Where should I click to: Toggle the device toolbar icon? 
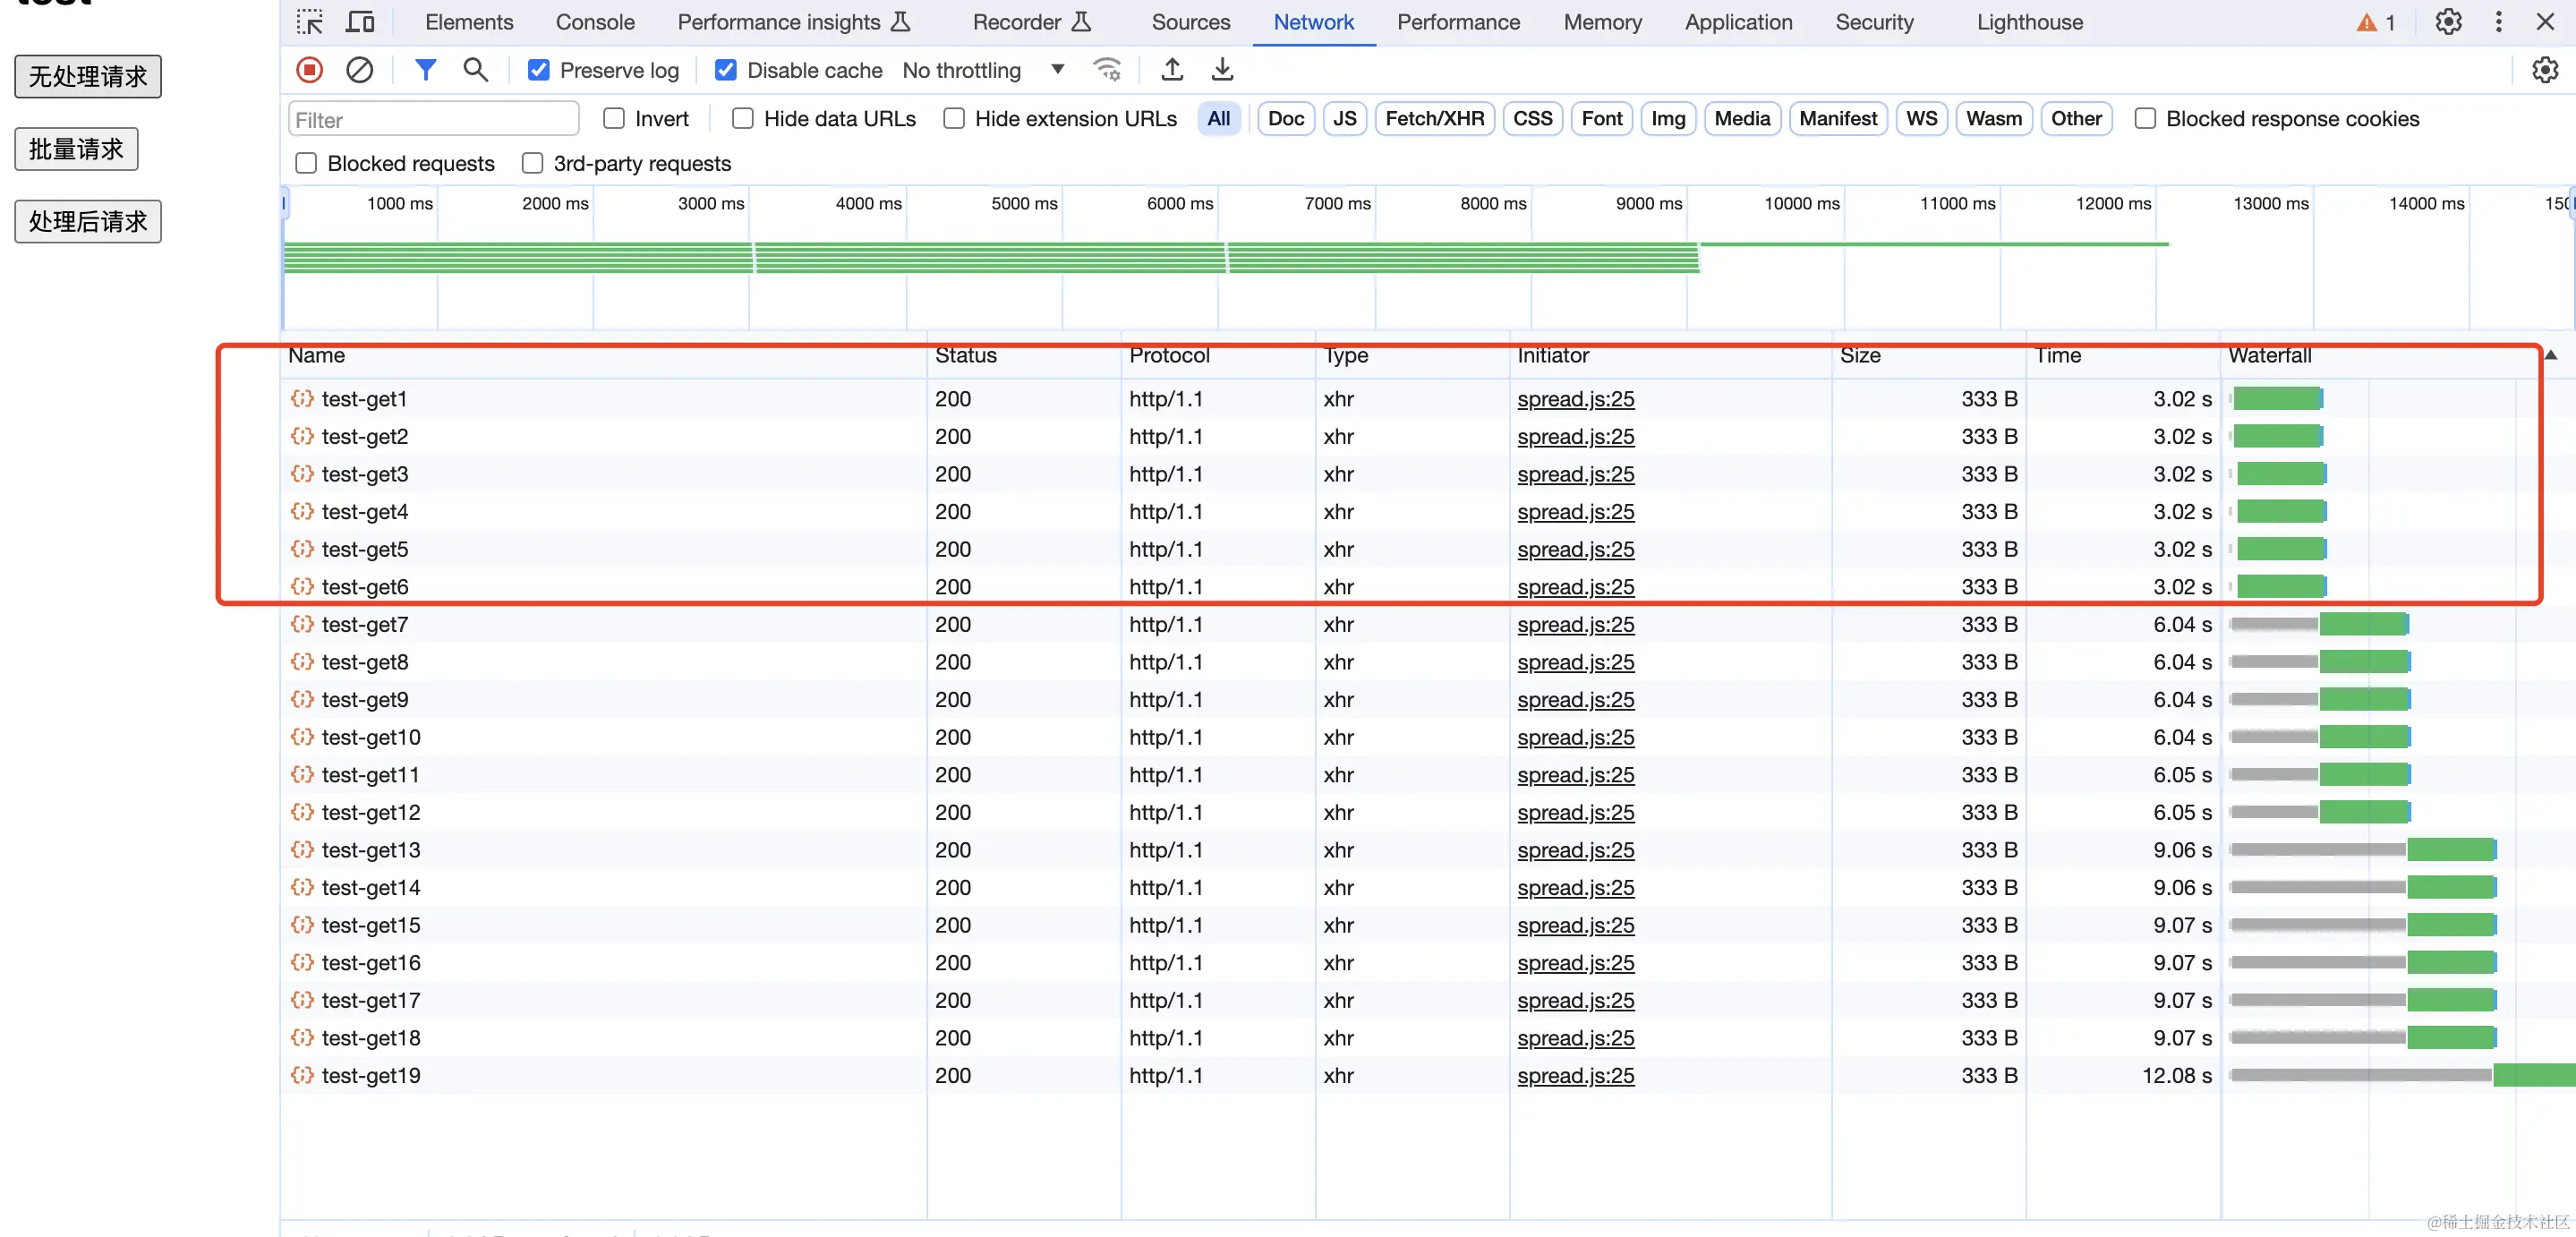coord(359,22)
